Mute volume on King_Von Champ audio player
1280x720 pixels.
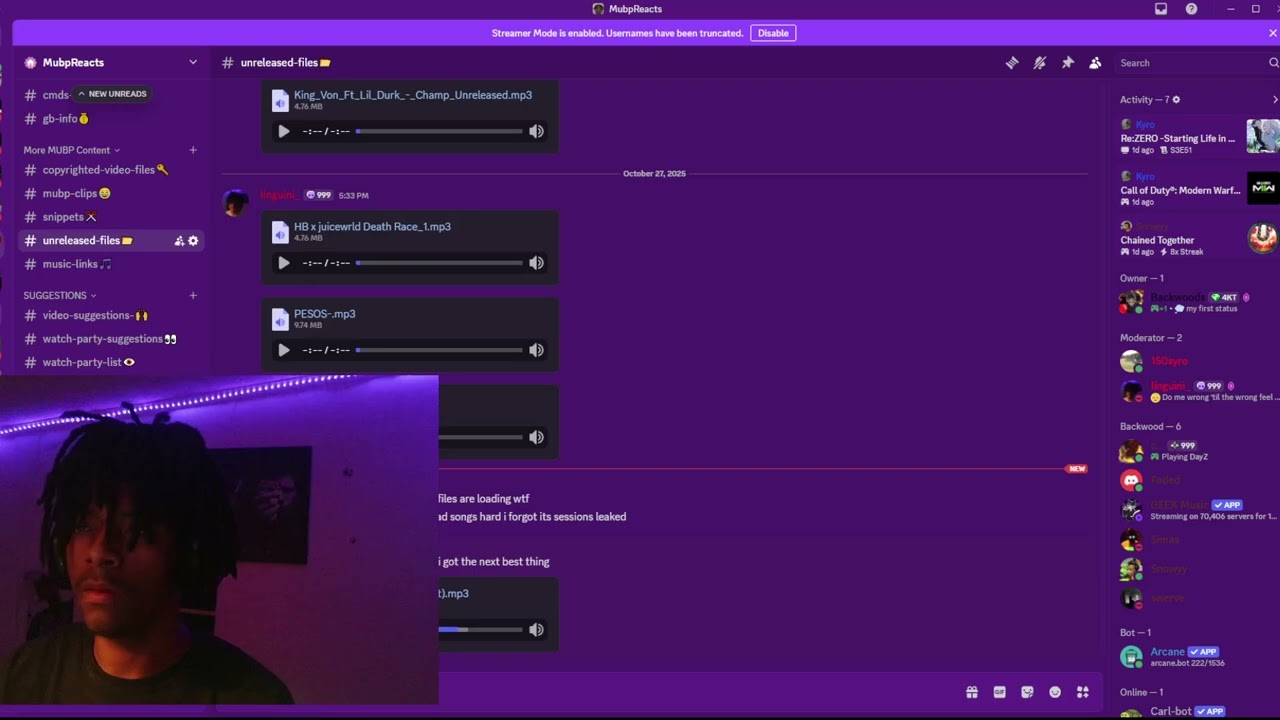click(537, 131)
